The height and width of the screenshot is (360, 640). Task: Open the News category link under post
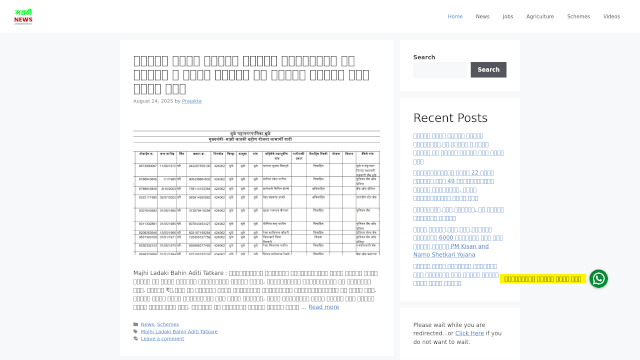pos(147,324)
